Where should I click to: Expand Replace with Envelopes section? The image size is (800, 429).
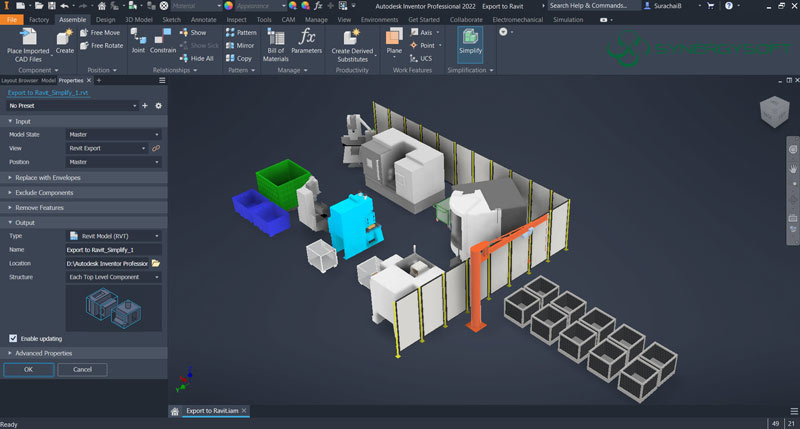[x=84, y=178]
